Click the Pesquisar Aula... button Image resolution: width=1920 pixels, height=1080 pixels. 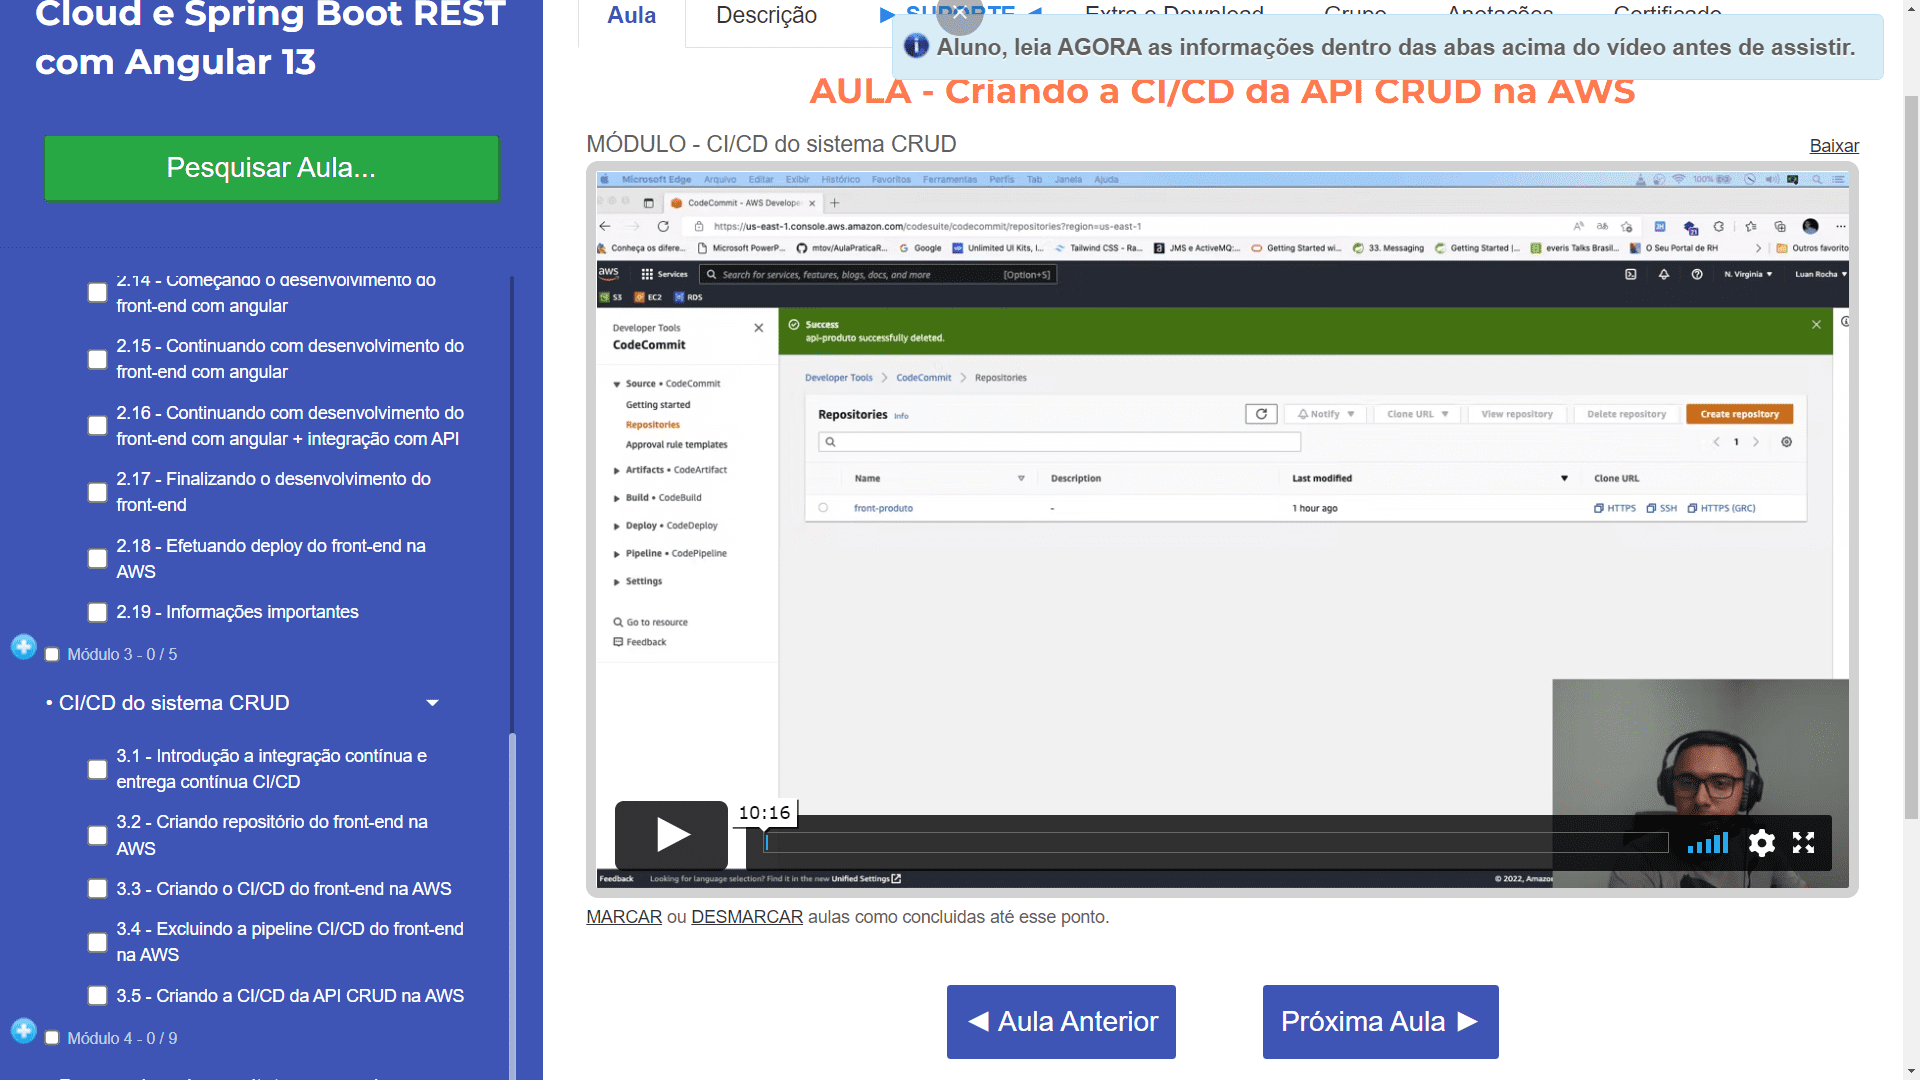point(271,168)
